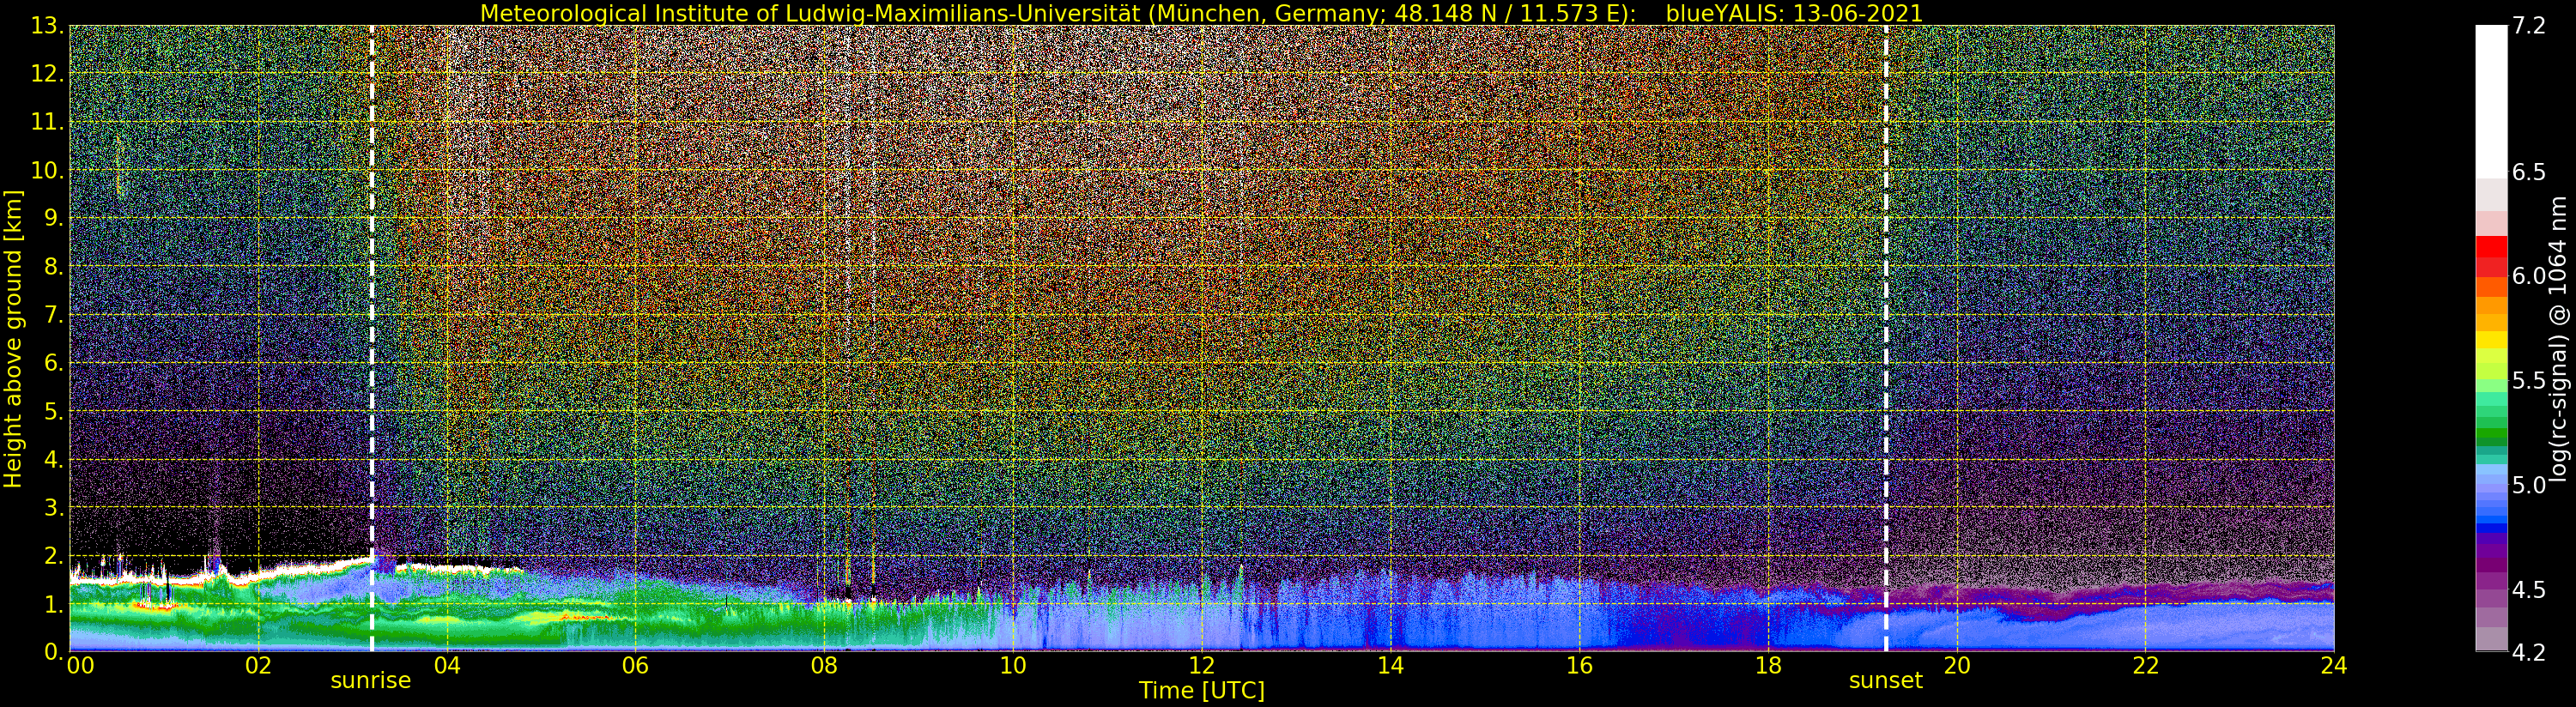The height and width of the screenshot is (707, 2576).
Task: Click the 18 time tick label
Action: [1768, 665]
